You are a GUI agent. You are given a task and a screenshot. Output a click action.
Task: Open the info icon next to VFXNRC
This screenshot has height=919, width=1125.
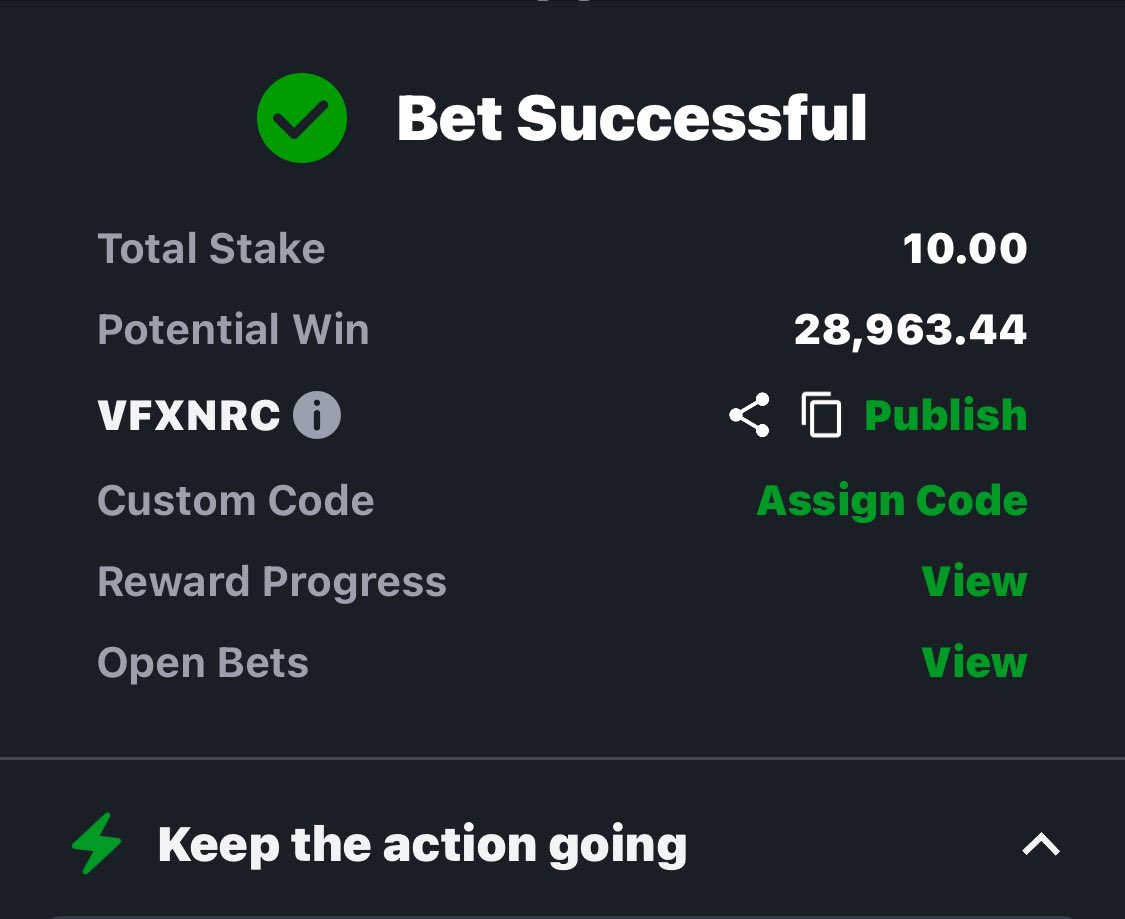click(316, 415)
